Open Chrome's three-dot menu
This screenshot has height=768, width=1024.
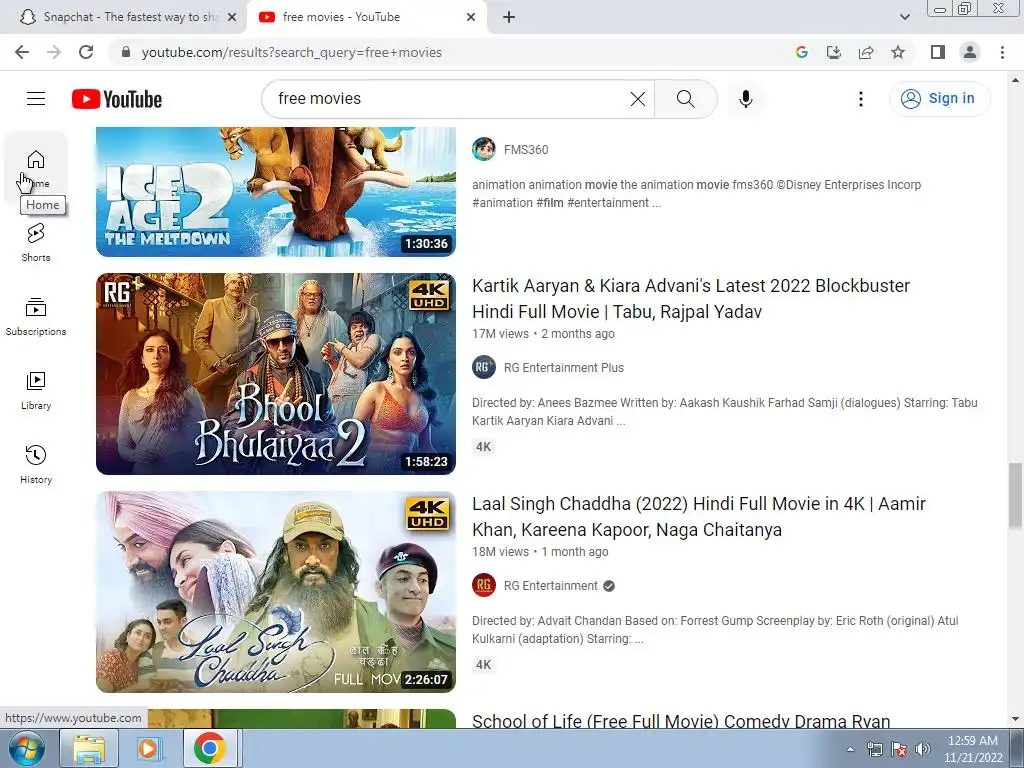1002,52
